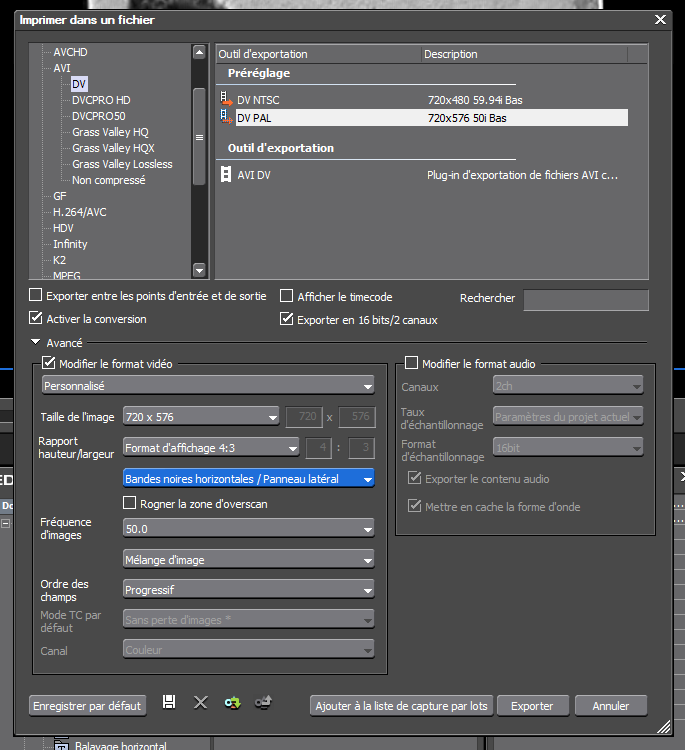Click the delete preset X icon
685x750 pixels.
(201, 702)
